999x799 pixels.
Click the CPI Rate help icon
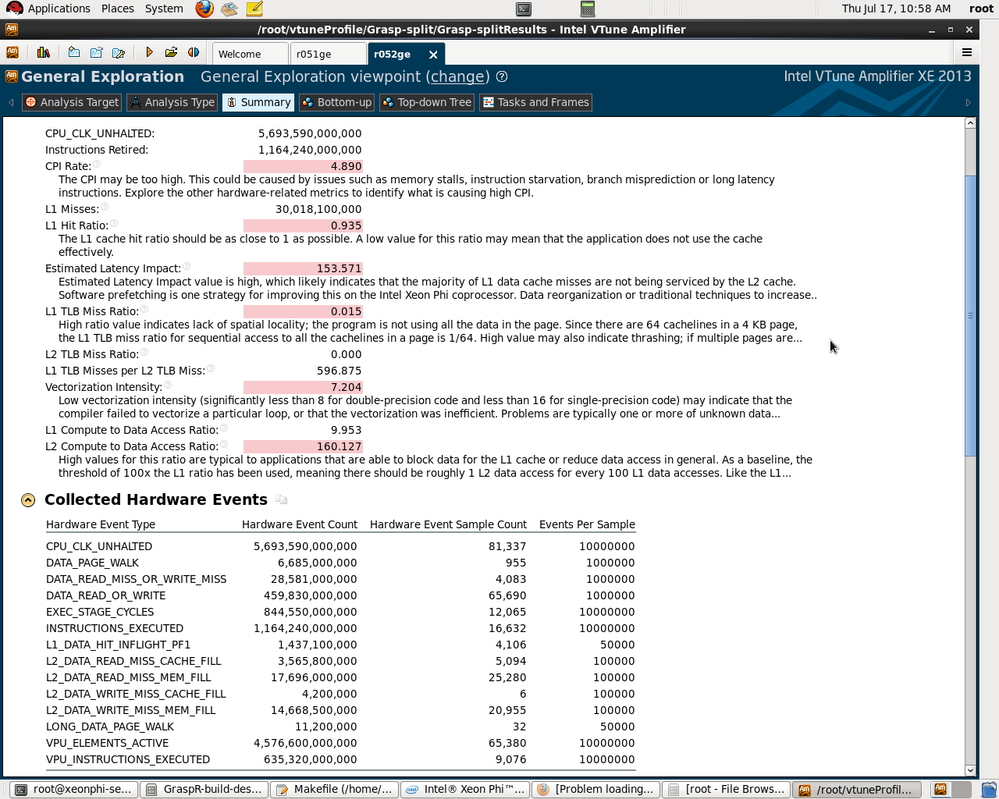(97, 164)
